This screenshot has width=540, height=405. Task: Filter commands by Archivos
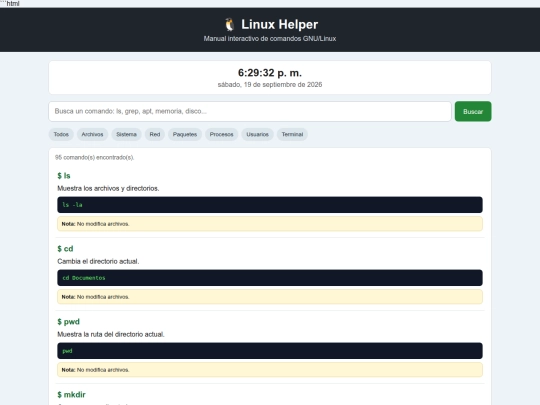(x=92, y=134)
